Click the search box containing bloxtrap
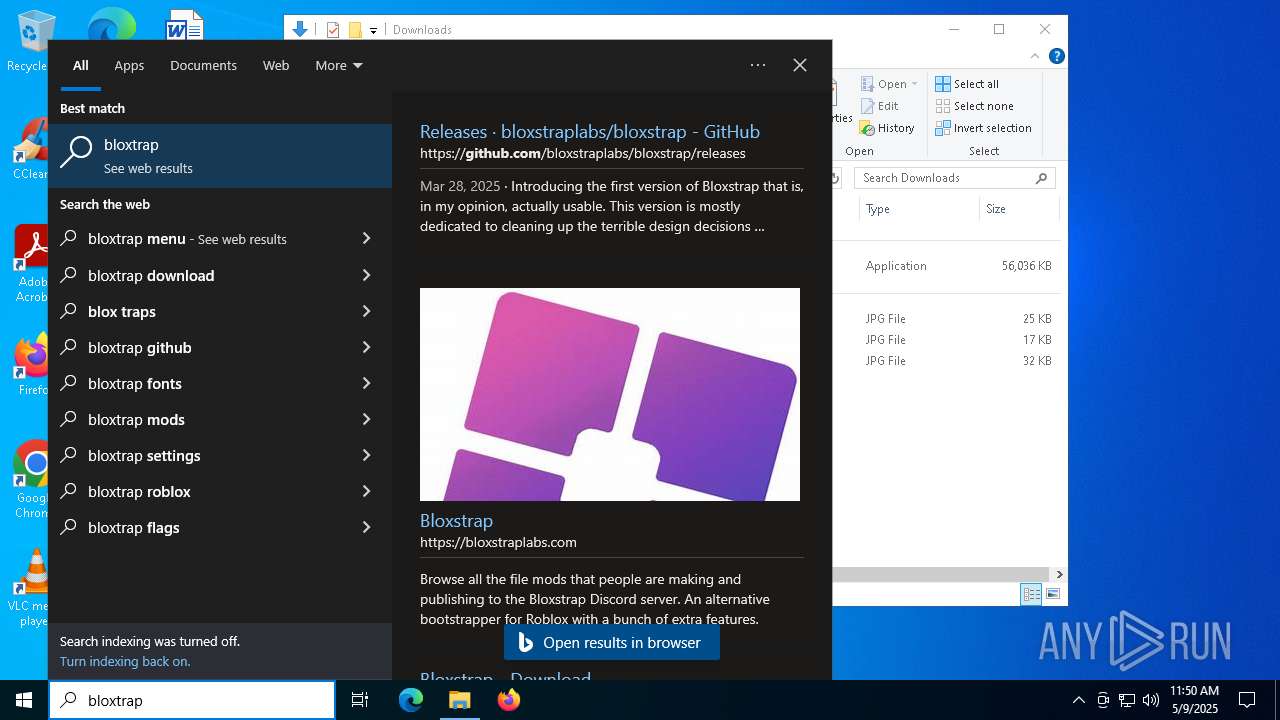This screenshot has width=1280, height=720. [x=192, y=700]
